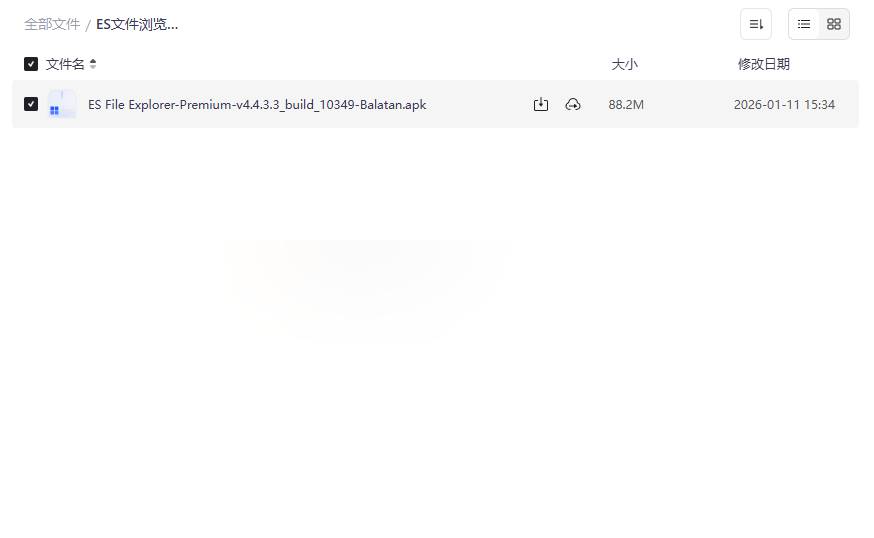Sort by the 文件名 column header

coord(65,64)
